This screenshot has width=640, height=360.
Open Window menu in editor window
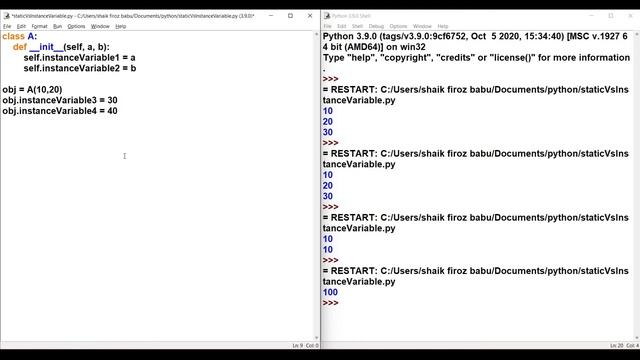point(100,26)
